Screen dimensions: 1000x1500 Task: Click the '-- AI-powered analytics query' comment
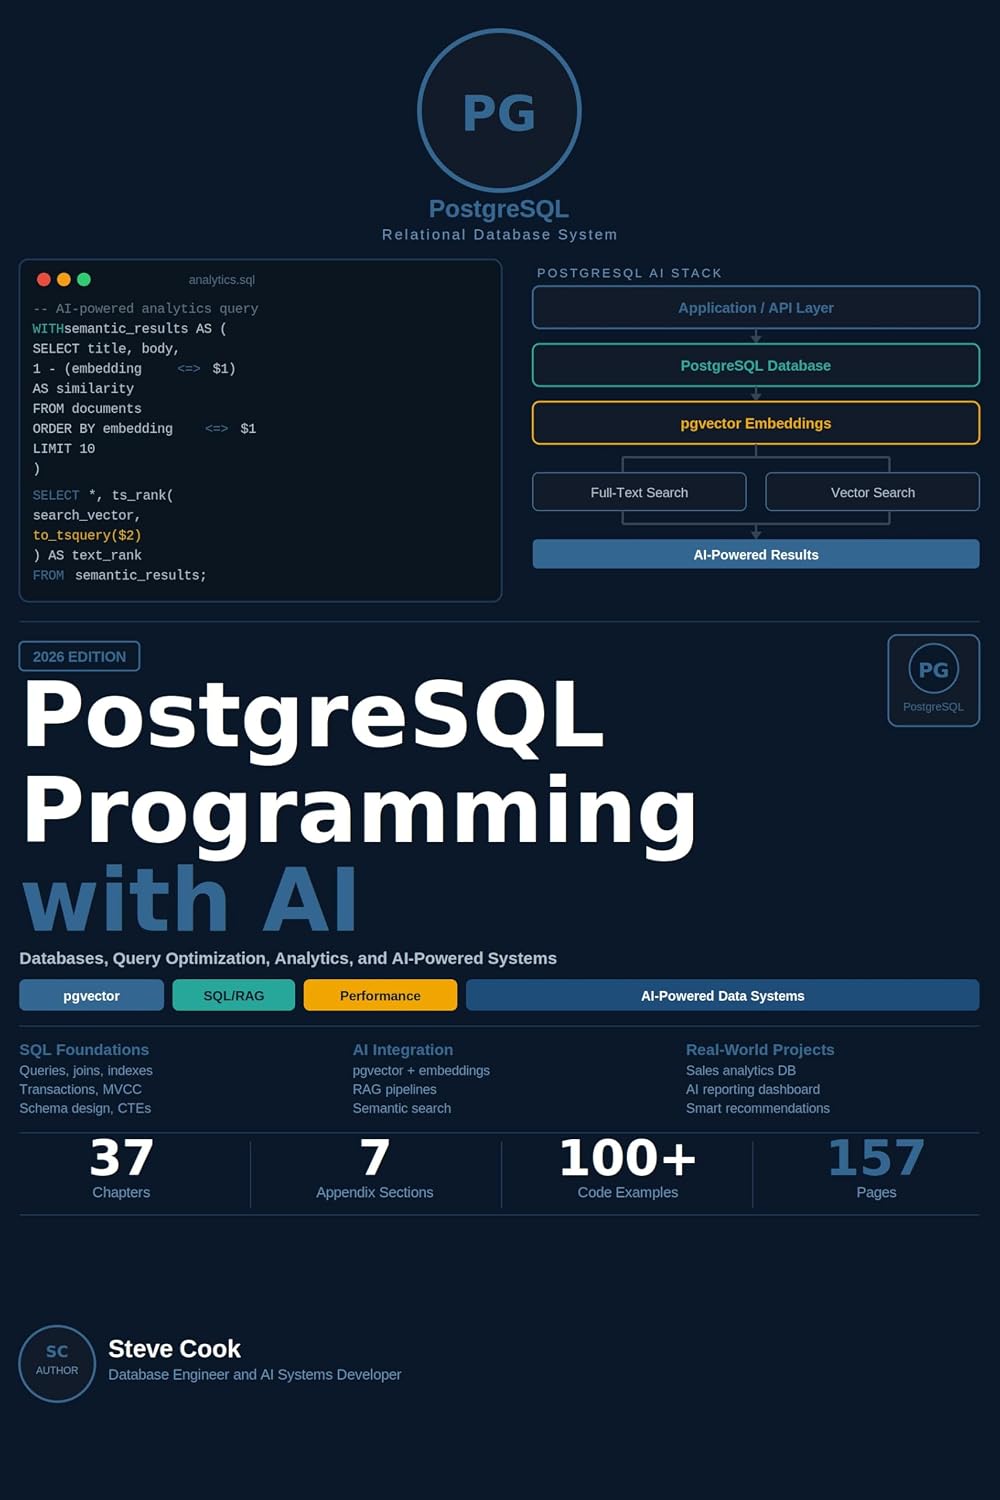coord(146,309)
